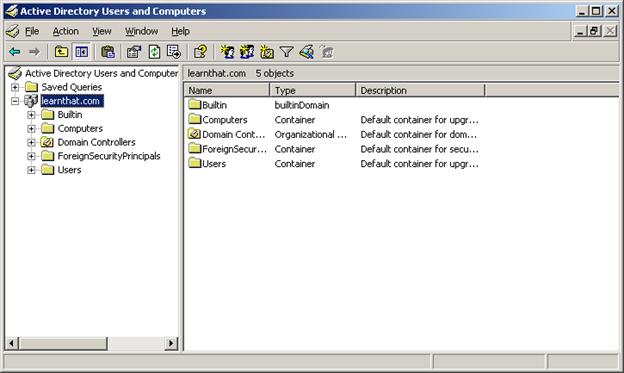The height and width of the screenshot is (373, 624).
Task: Click tree pane scroll left arrow
Action: 12,343
